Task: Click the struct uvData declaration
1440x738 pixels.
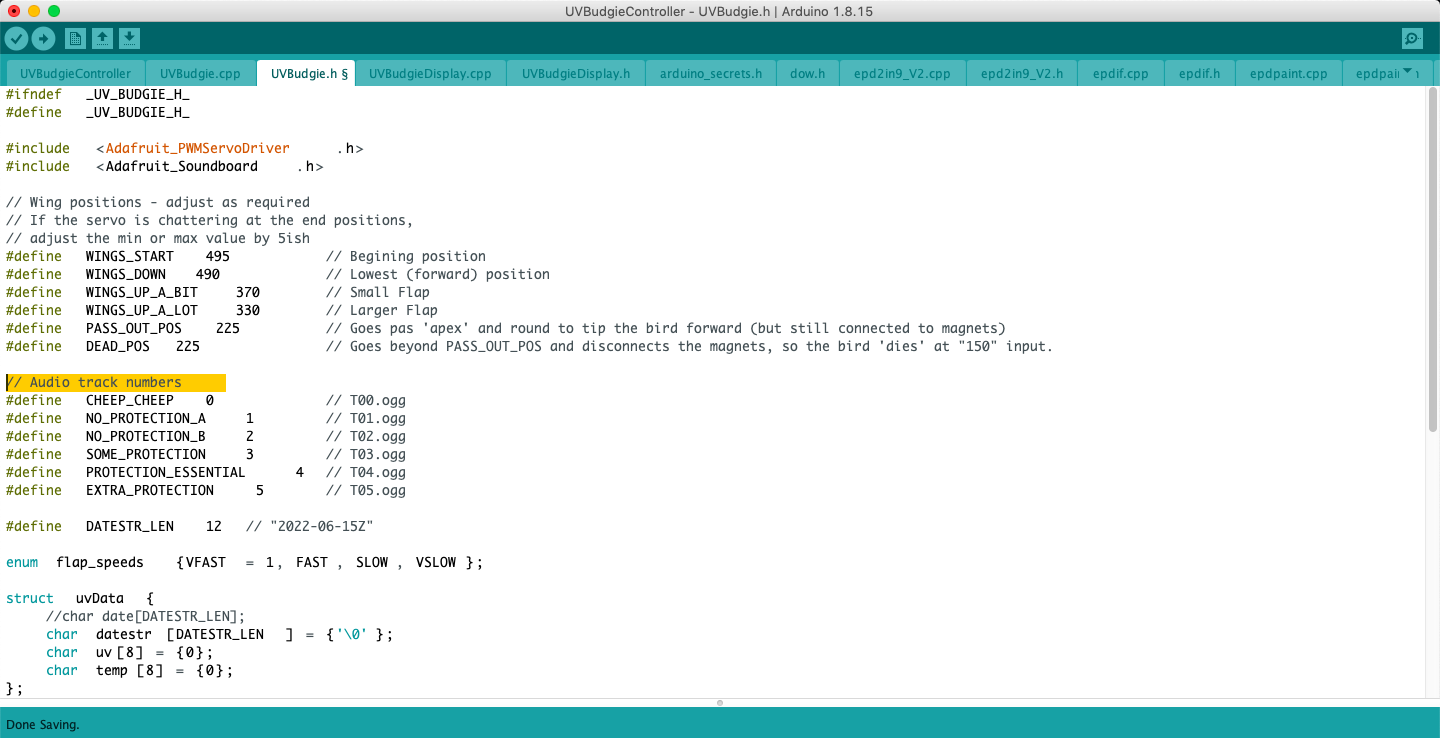Action: point(80,598)
